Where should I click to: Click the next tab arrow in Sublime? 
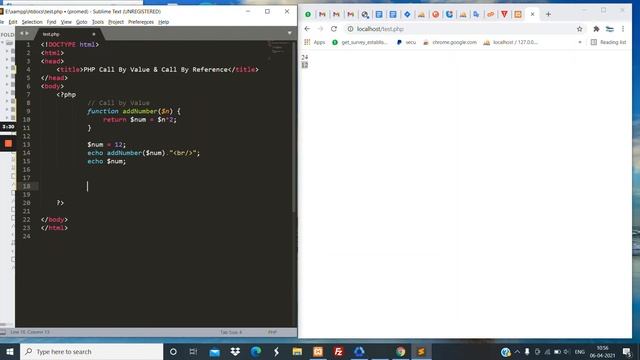[x=27, y=33]
